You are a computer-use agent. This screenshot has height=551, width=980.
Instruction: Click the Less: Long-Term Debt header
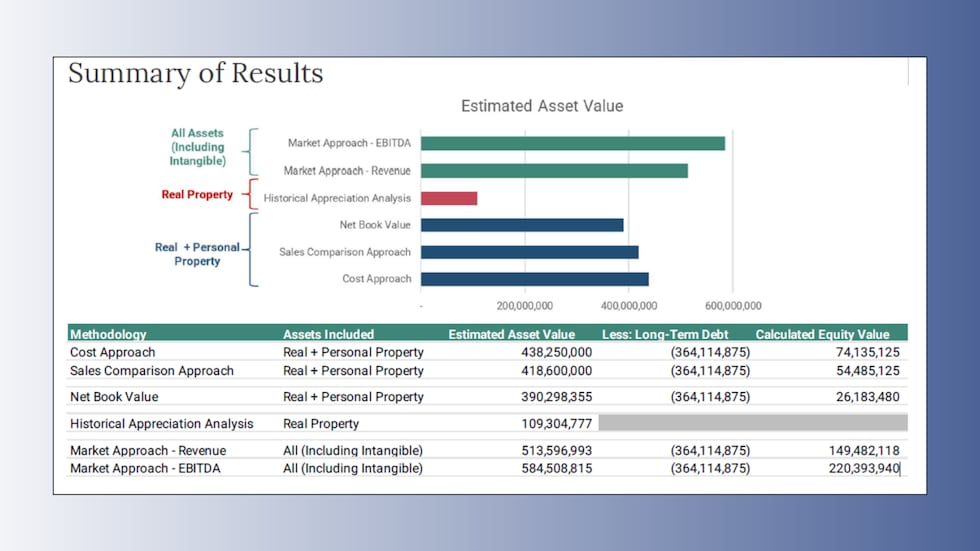pyautogui.click(x=665, y=334)
